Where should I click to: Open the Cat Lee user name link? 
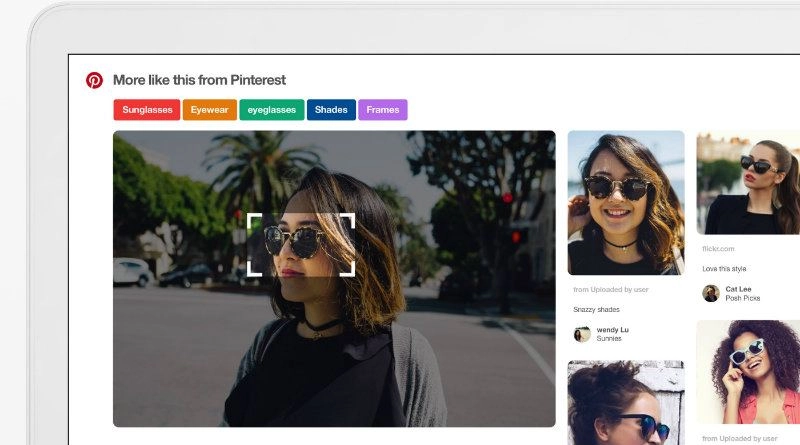(x=738, y=289)
